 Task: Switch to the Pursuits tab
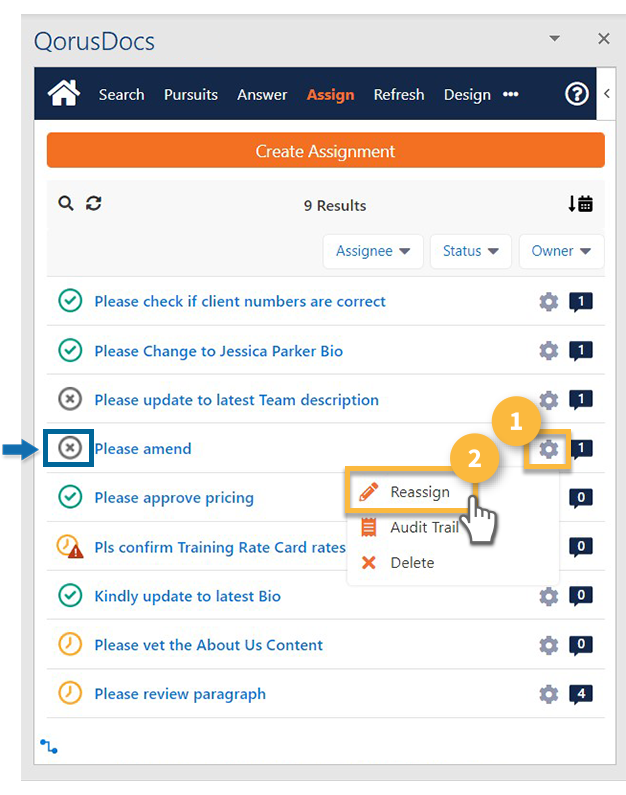[x=191, y=95]
